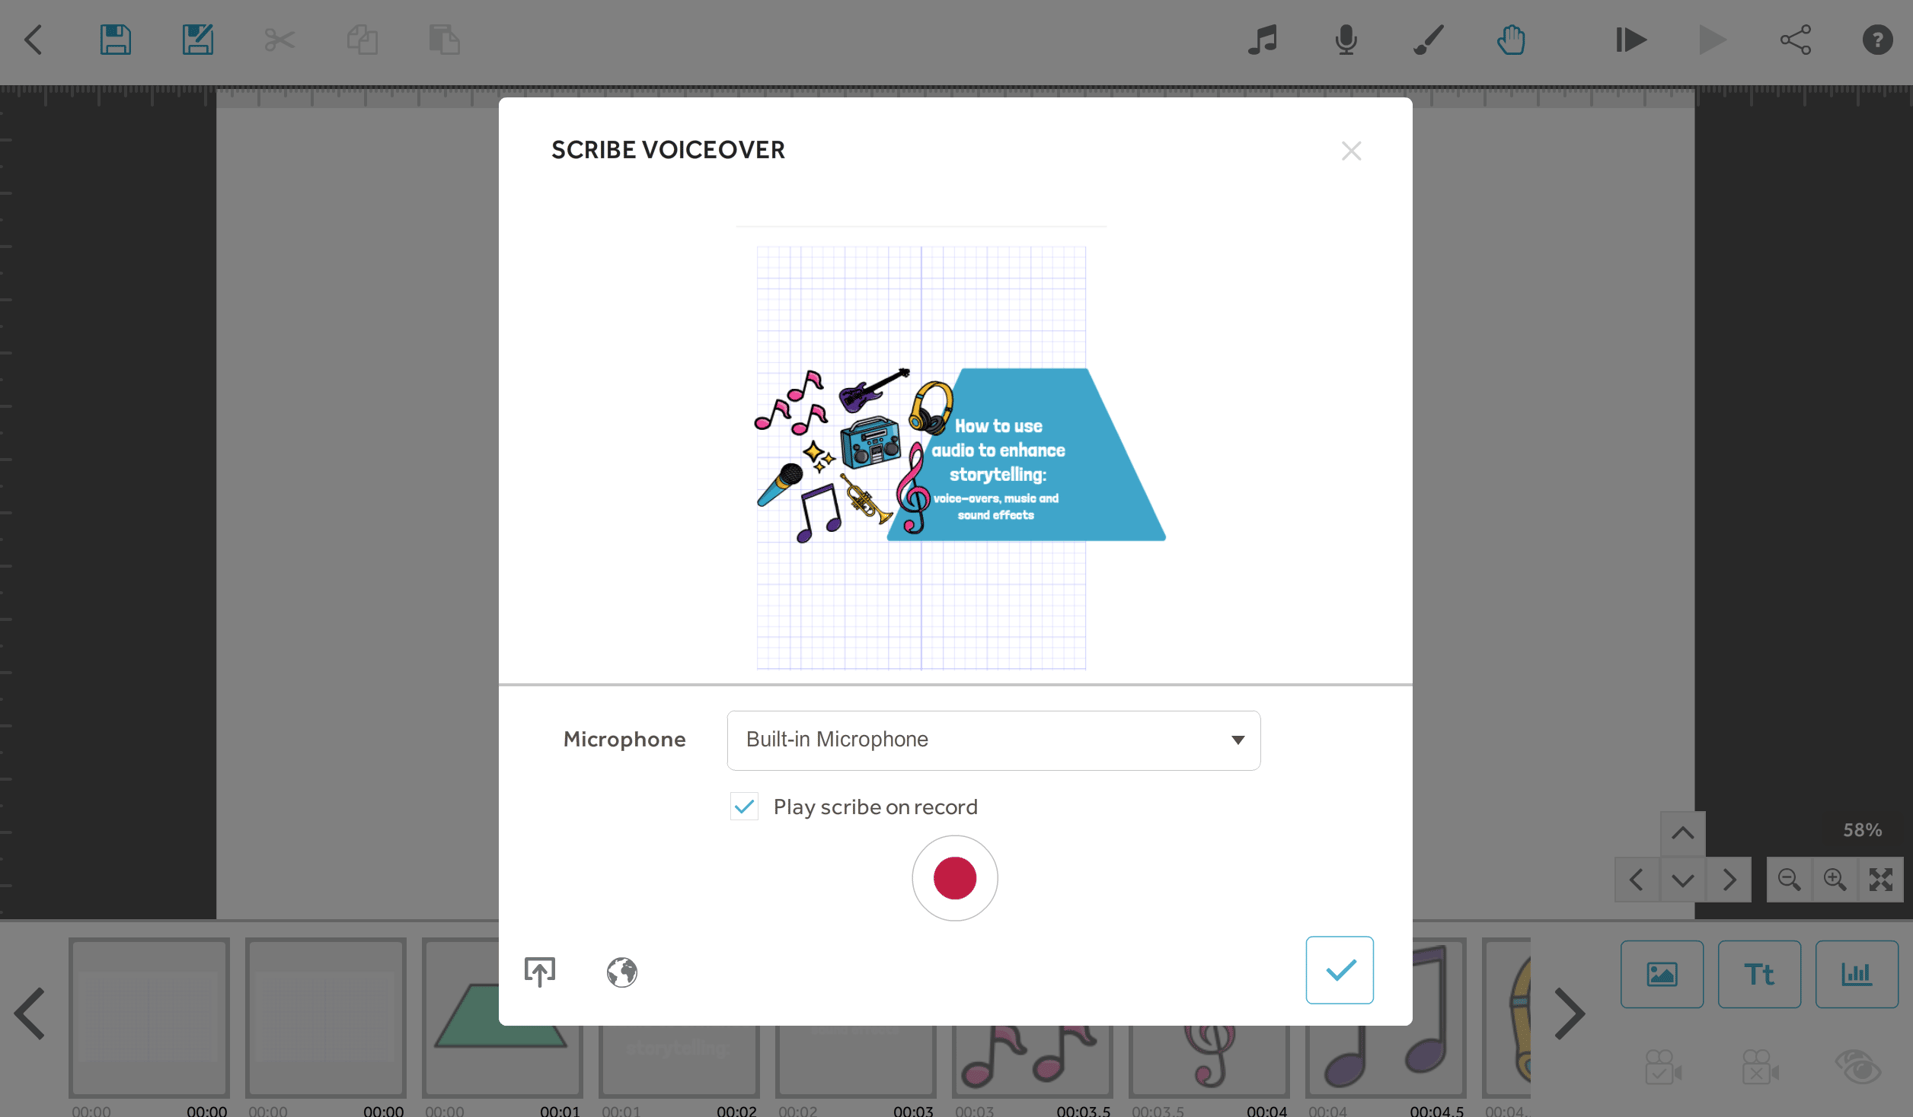Click the add text Tt button

1759,974
